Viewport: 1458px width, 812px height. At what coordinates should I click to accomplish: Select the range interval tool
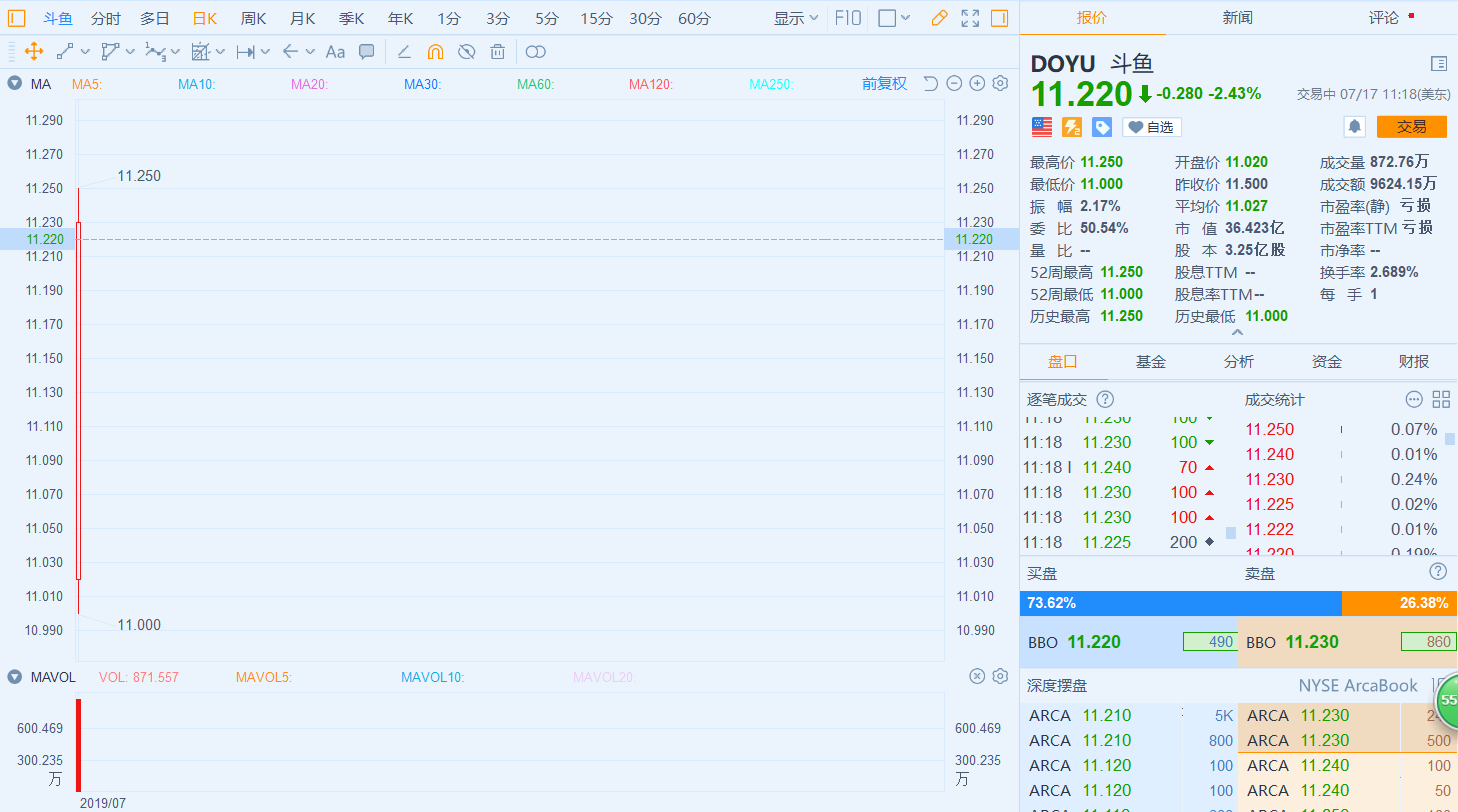(245, 52)
